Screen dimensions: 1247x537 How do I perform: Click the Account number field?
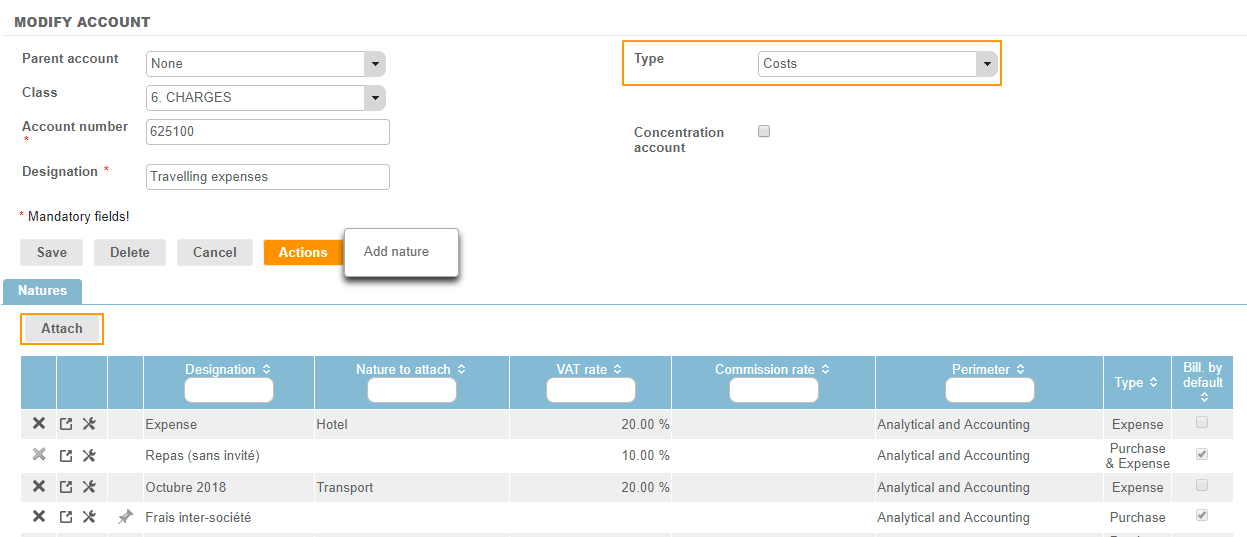point(267,132)
